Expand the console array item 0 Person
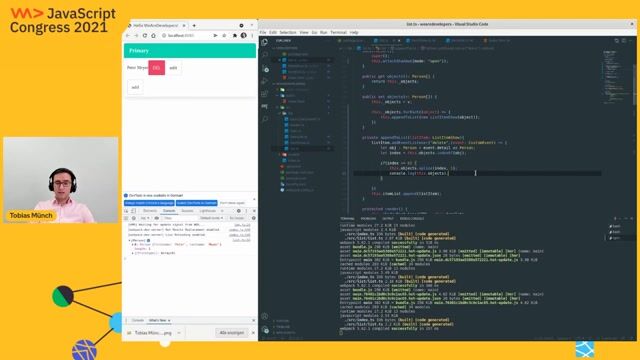 coord(133,244)
